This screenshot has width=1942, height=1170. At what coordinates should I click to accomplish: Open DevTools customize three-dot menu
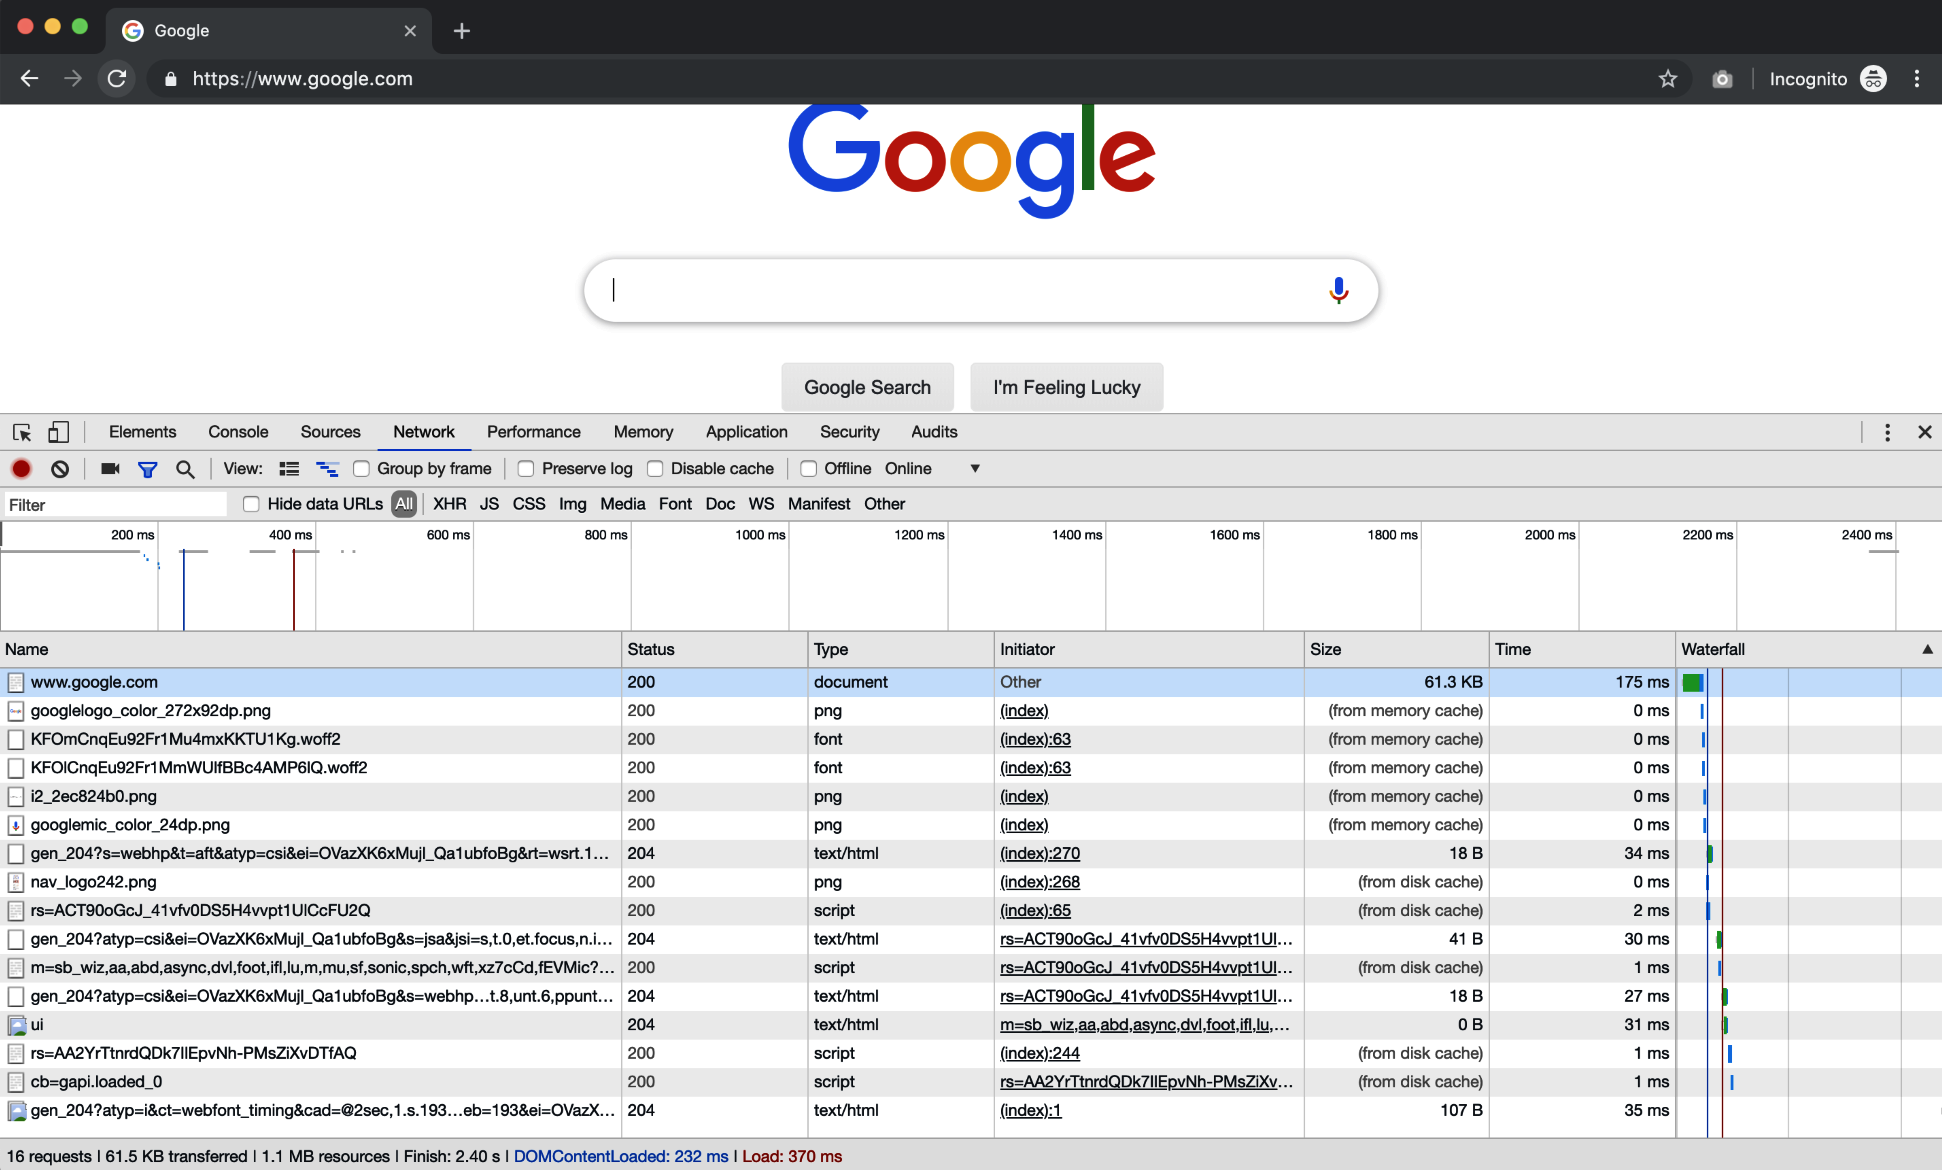pos(1887,432)
